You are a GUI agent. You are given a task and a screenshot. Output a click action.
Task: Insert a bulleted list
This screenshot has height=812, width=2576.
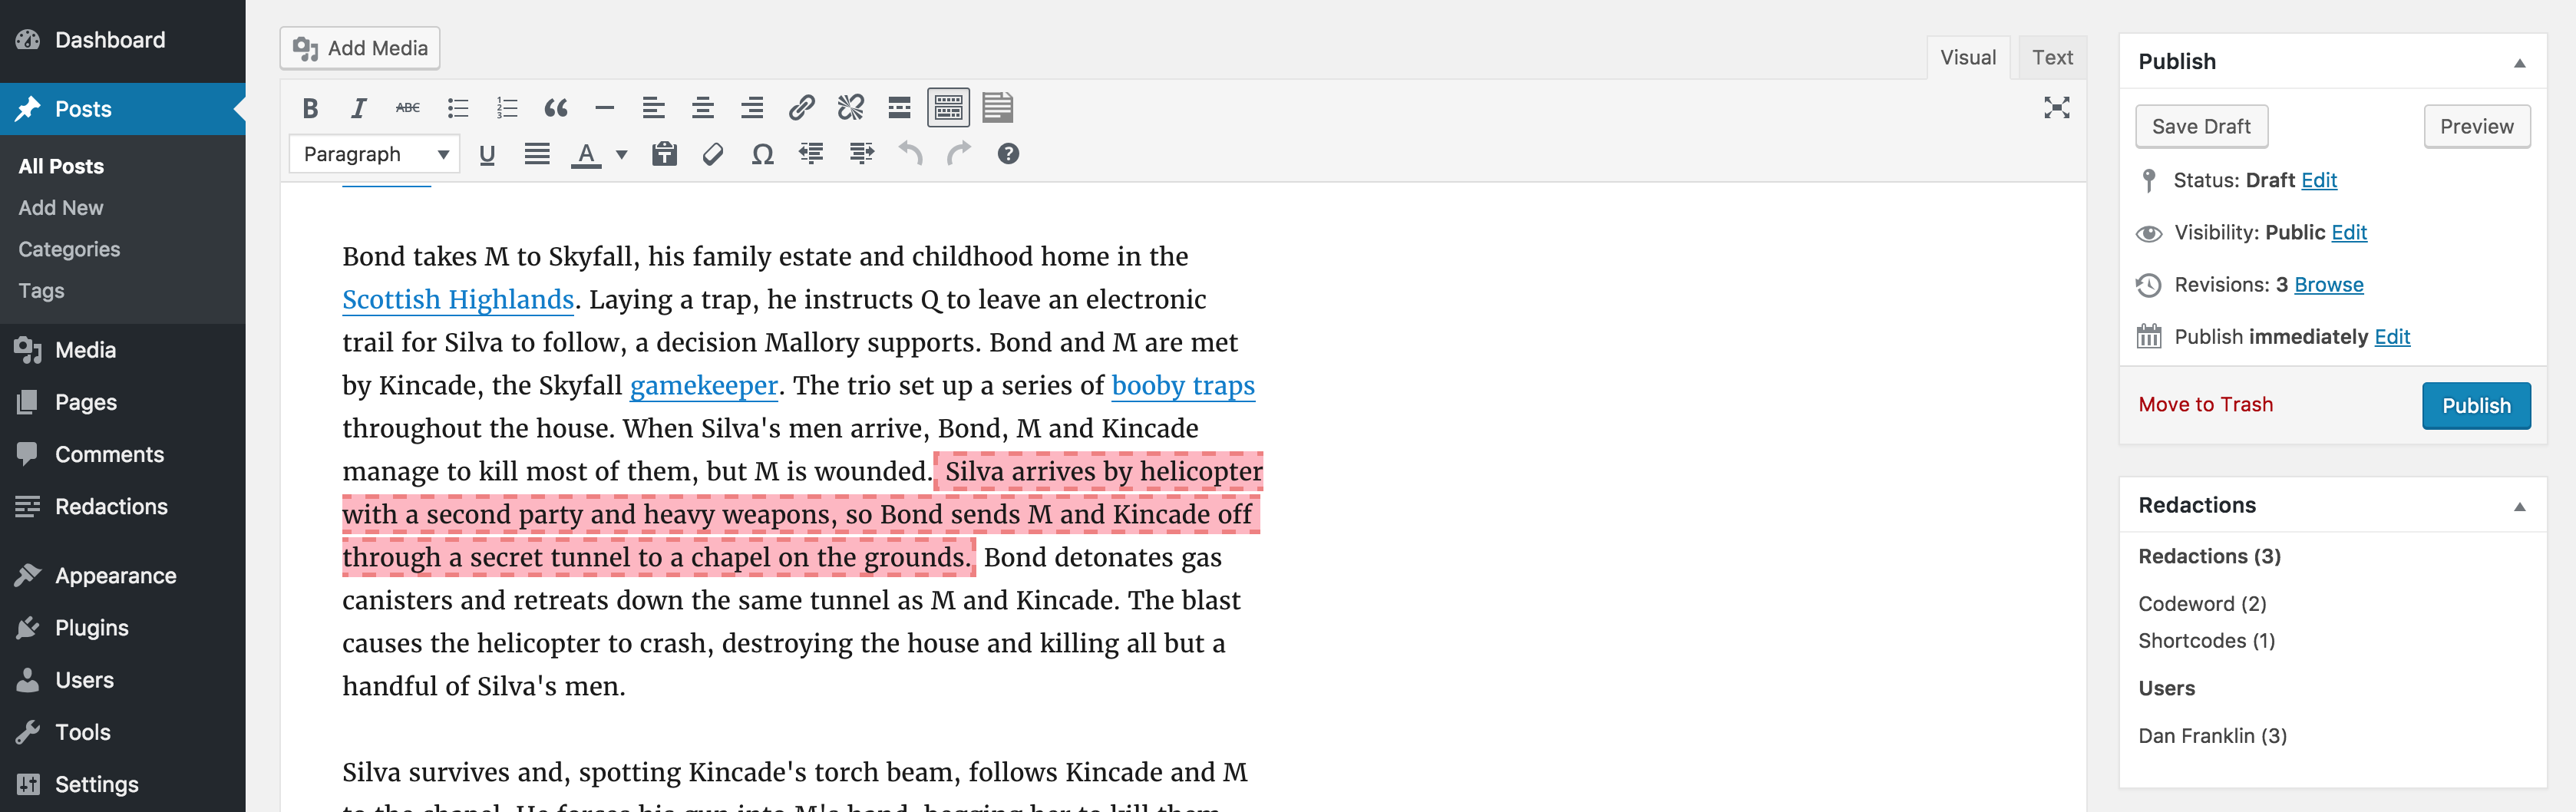click(458, 108)
